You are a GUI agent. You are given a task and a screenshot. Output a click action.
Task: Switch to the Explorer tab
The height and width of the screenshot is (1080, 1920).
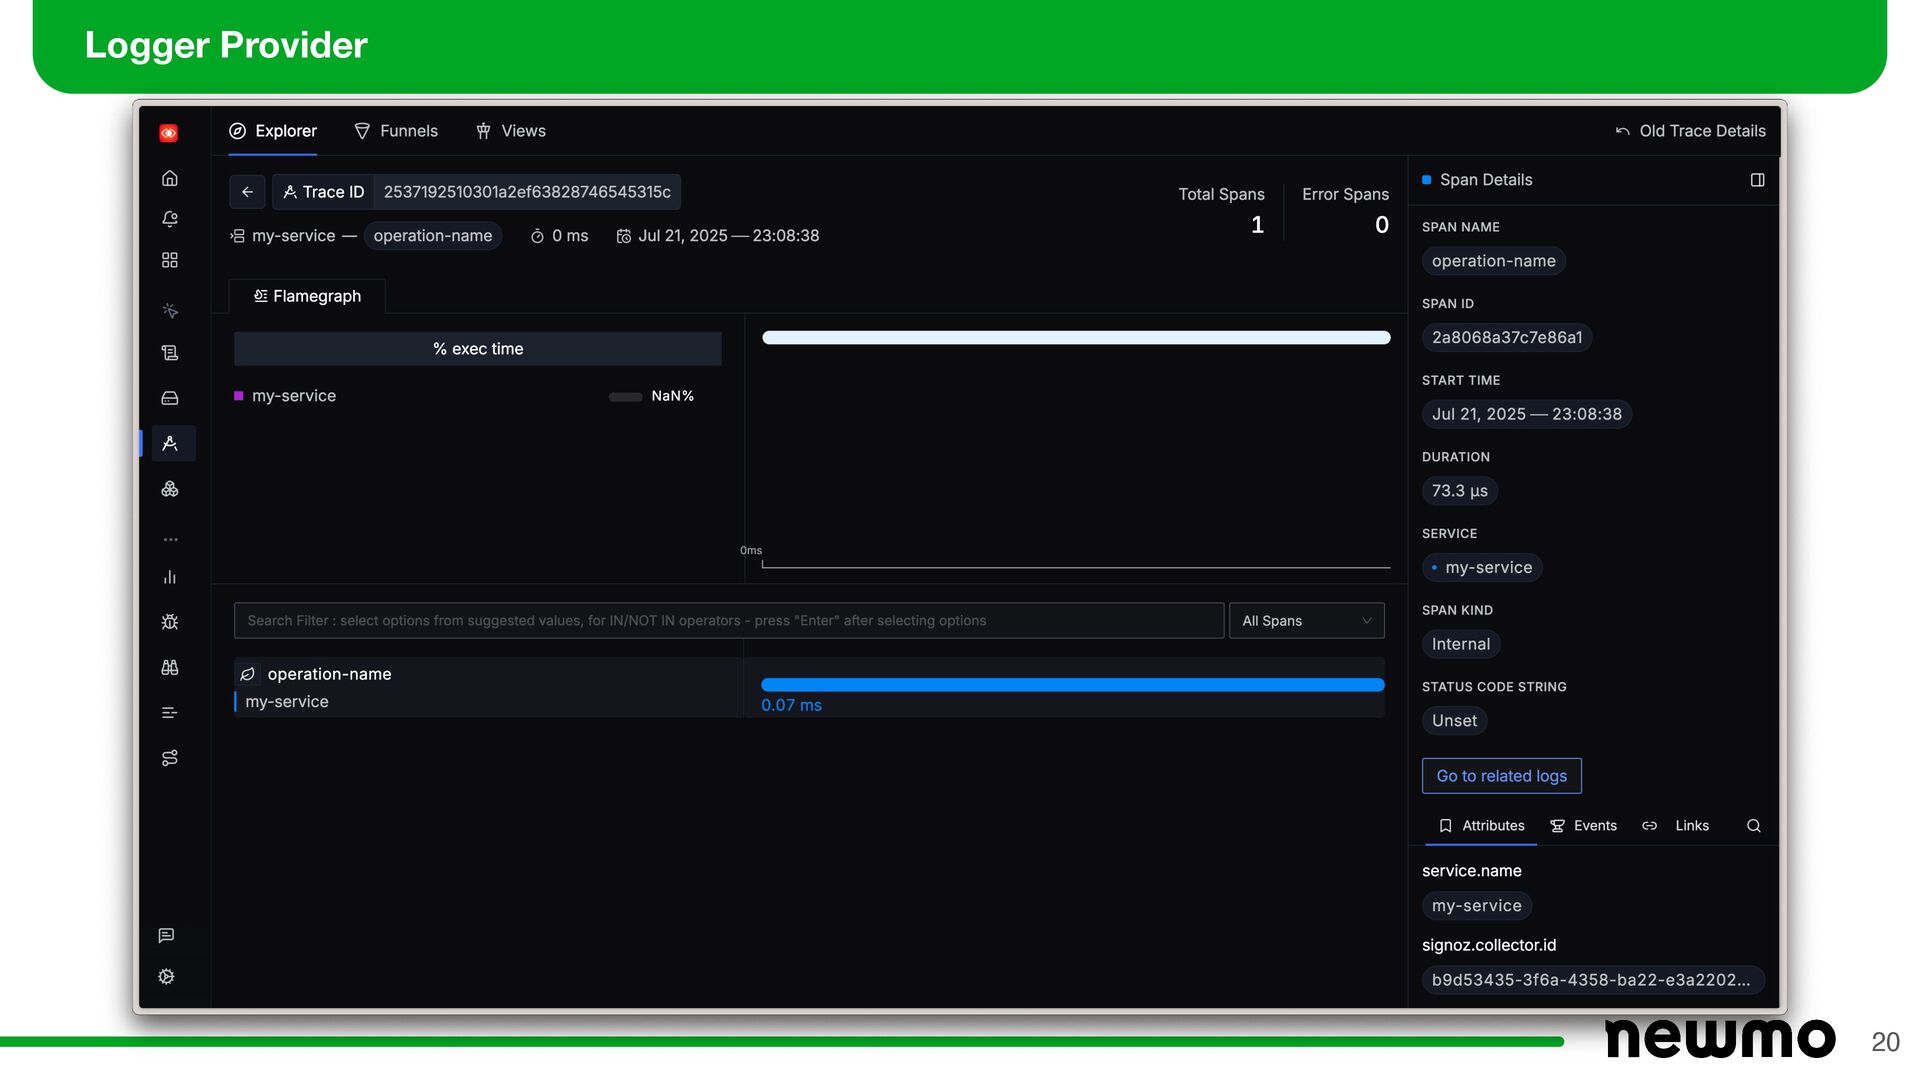click(x=273, y=131)
